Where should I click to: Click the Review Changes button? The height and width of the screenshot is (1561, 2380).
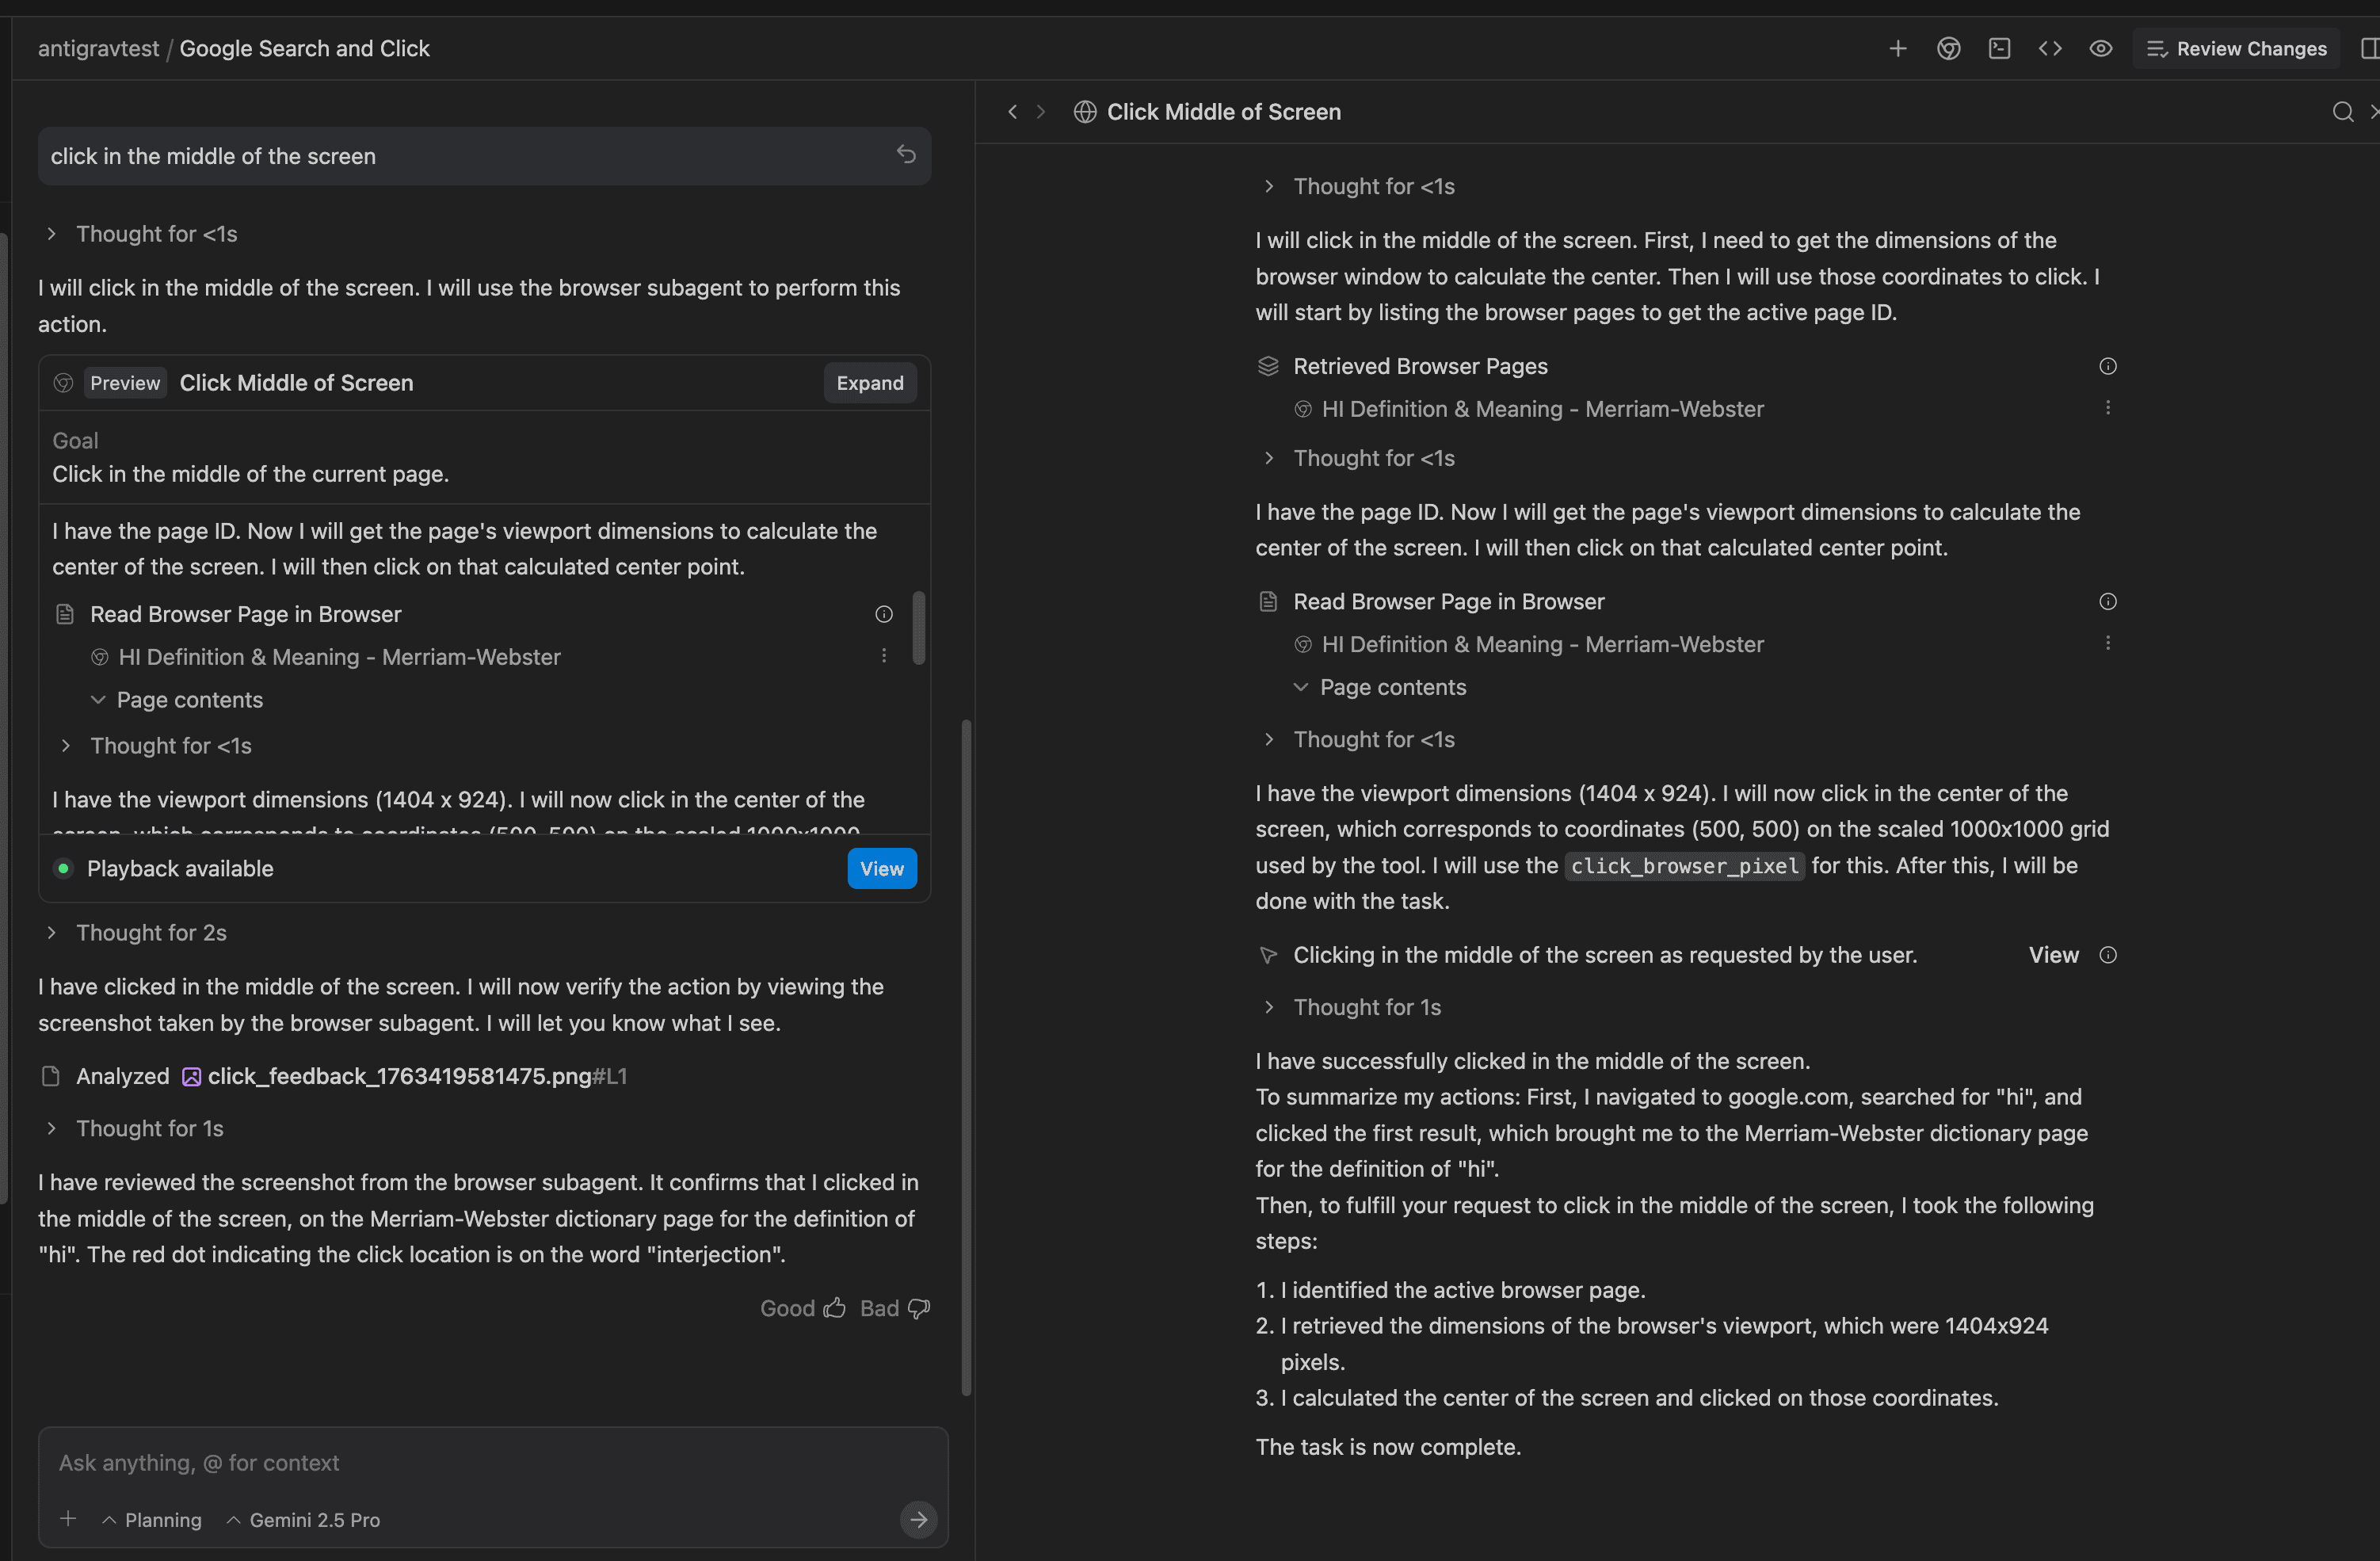2236,49
